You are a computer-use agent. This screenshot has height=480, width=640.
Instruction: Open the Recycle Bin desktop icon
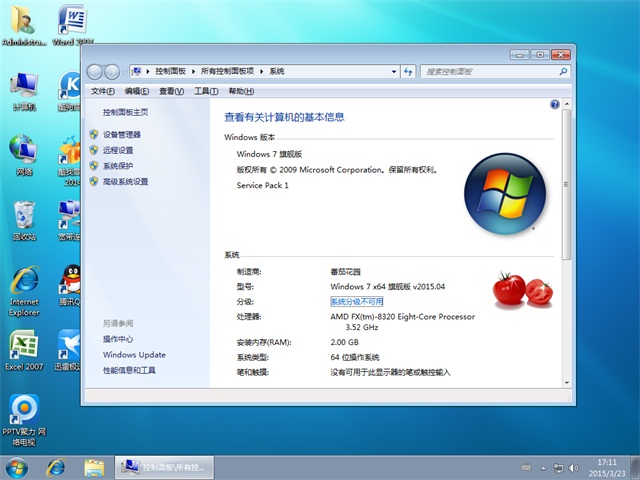pos(24,218)
